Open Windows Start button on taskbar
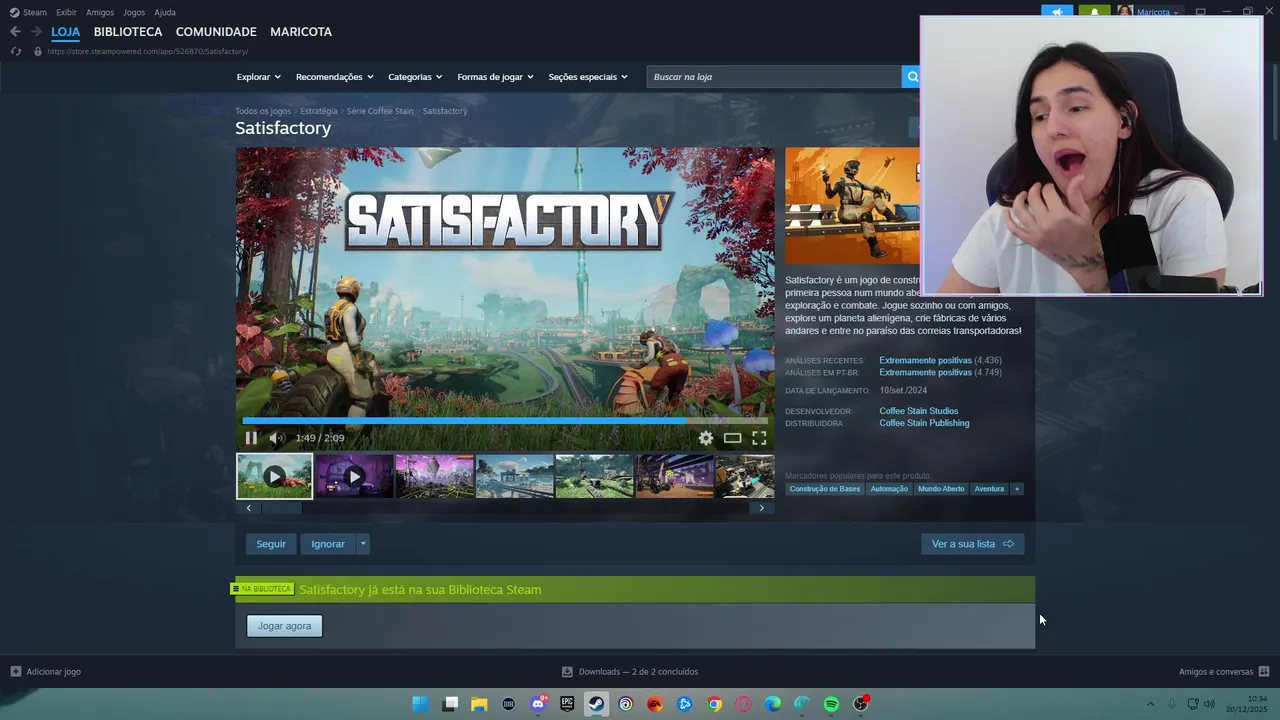Viewport: 1280px width, 720px height. click(x=421, y=704)
